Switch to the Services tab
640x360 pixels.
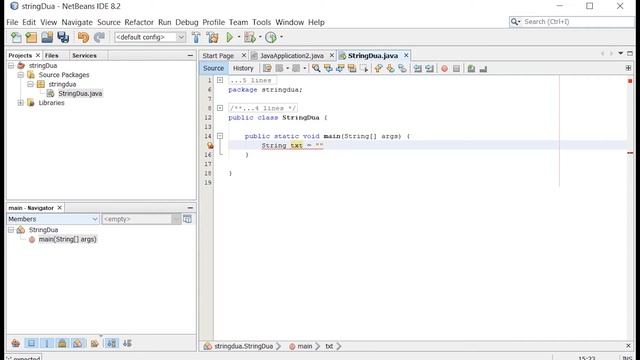84,56
